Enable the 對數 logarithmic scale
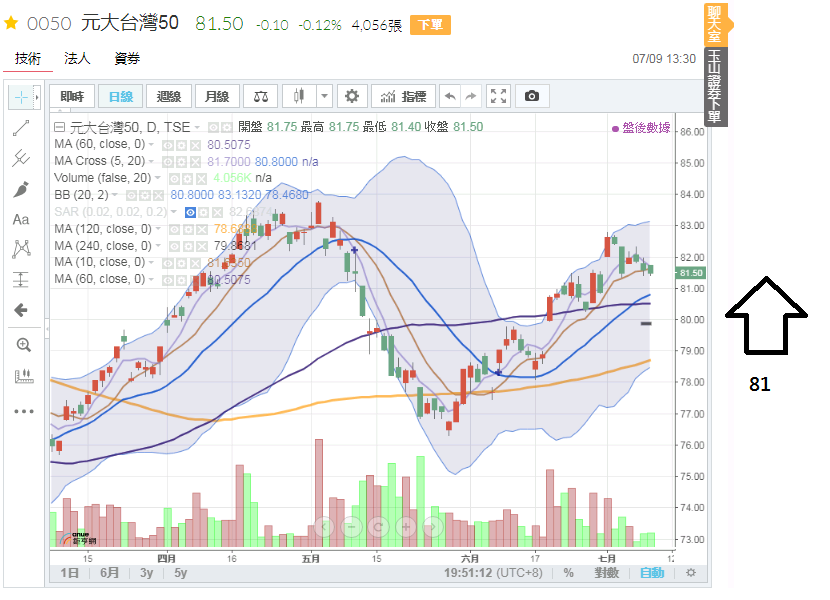 pos(607,573)
